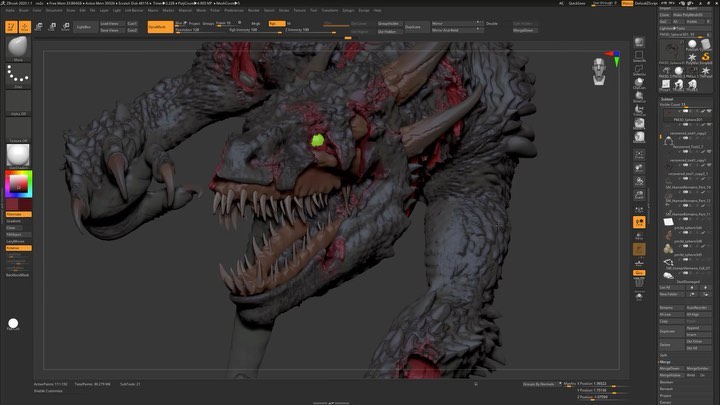
Task: Switch to the Move transform tool in top shelf
Action: pyautogui.click(x=39, y=27)
